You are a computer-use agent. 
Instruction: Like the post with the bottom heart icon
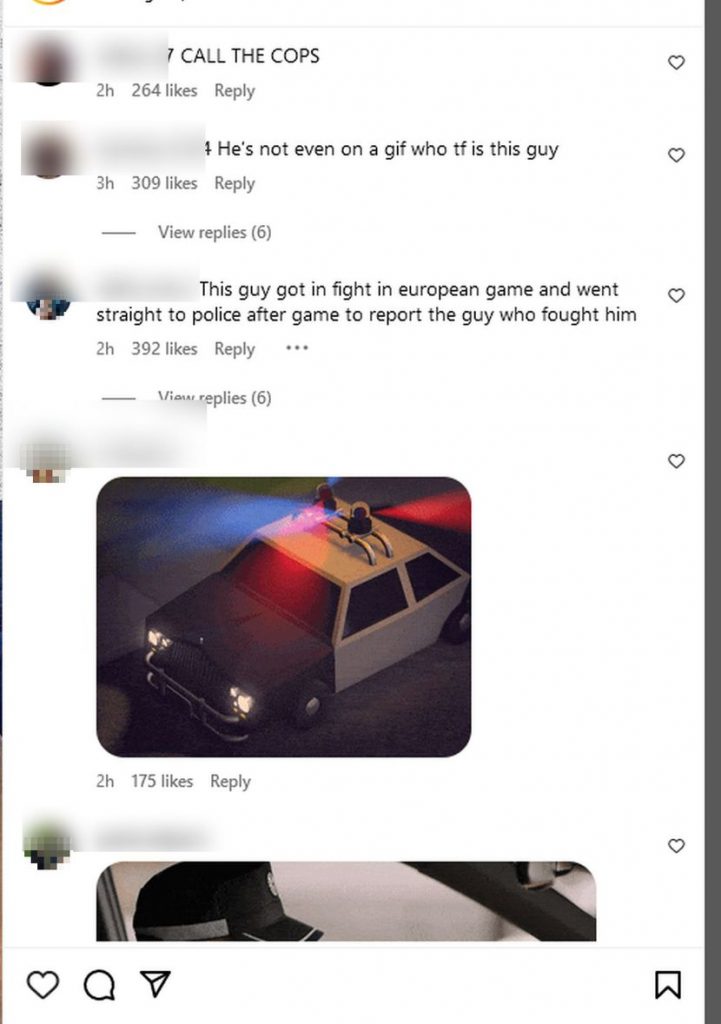tap(43, 985)
